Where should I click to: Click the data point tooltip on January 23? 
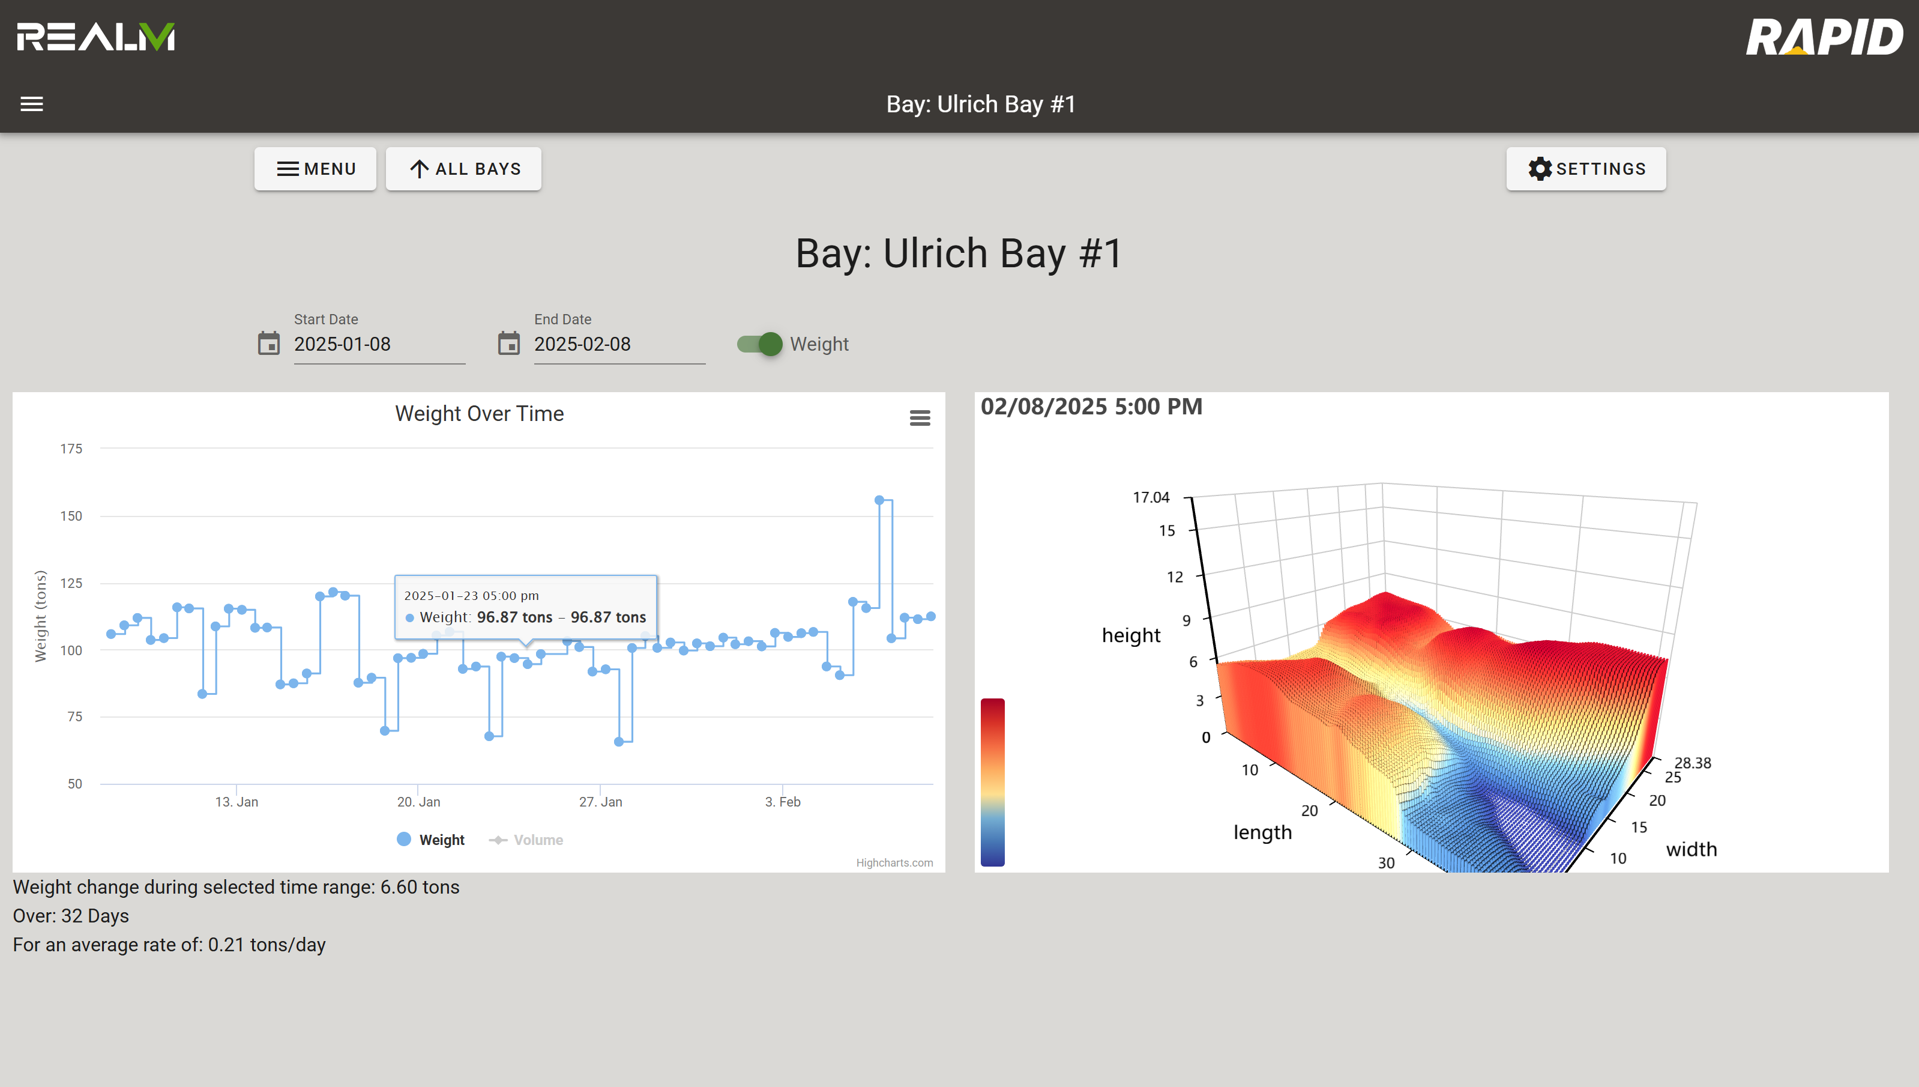525,605
